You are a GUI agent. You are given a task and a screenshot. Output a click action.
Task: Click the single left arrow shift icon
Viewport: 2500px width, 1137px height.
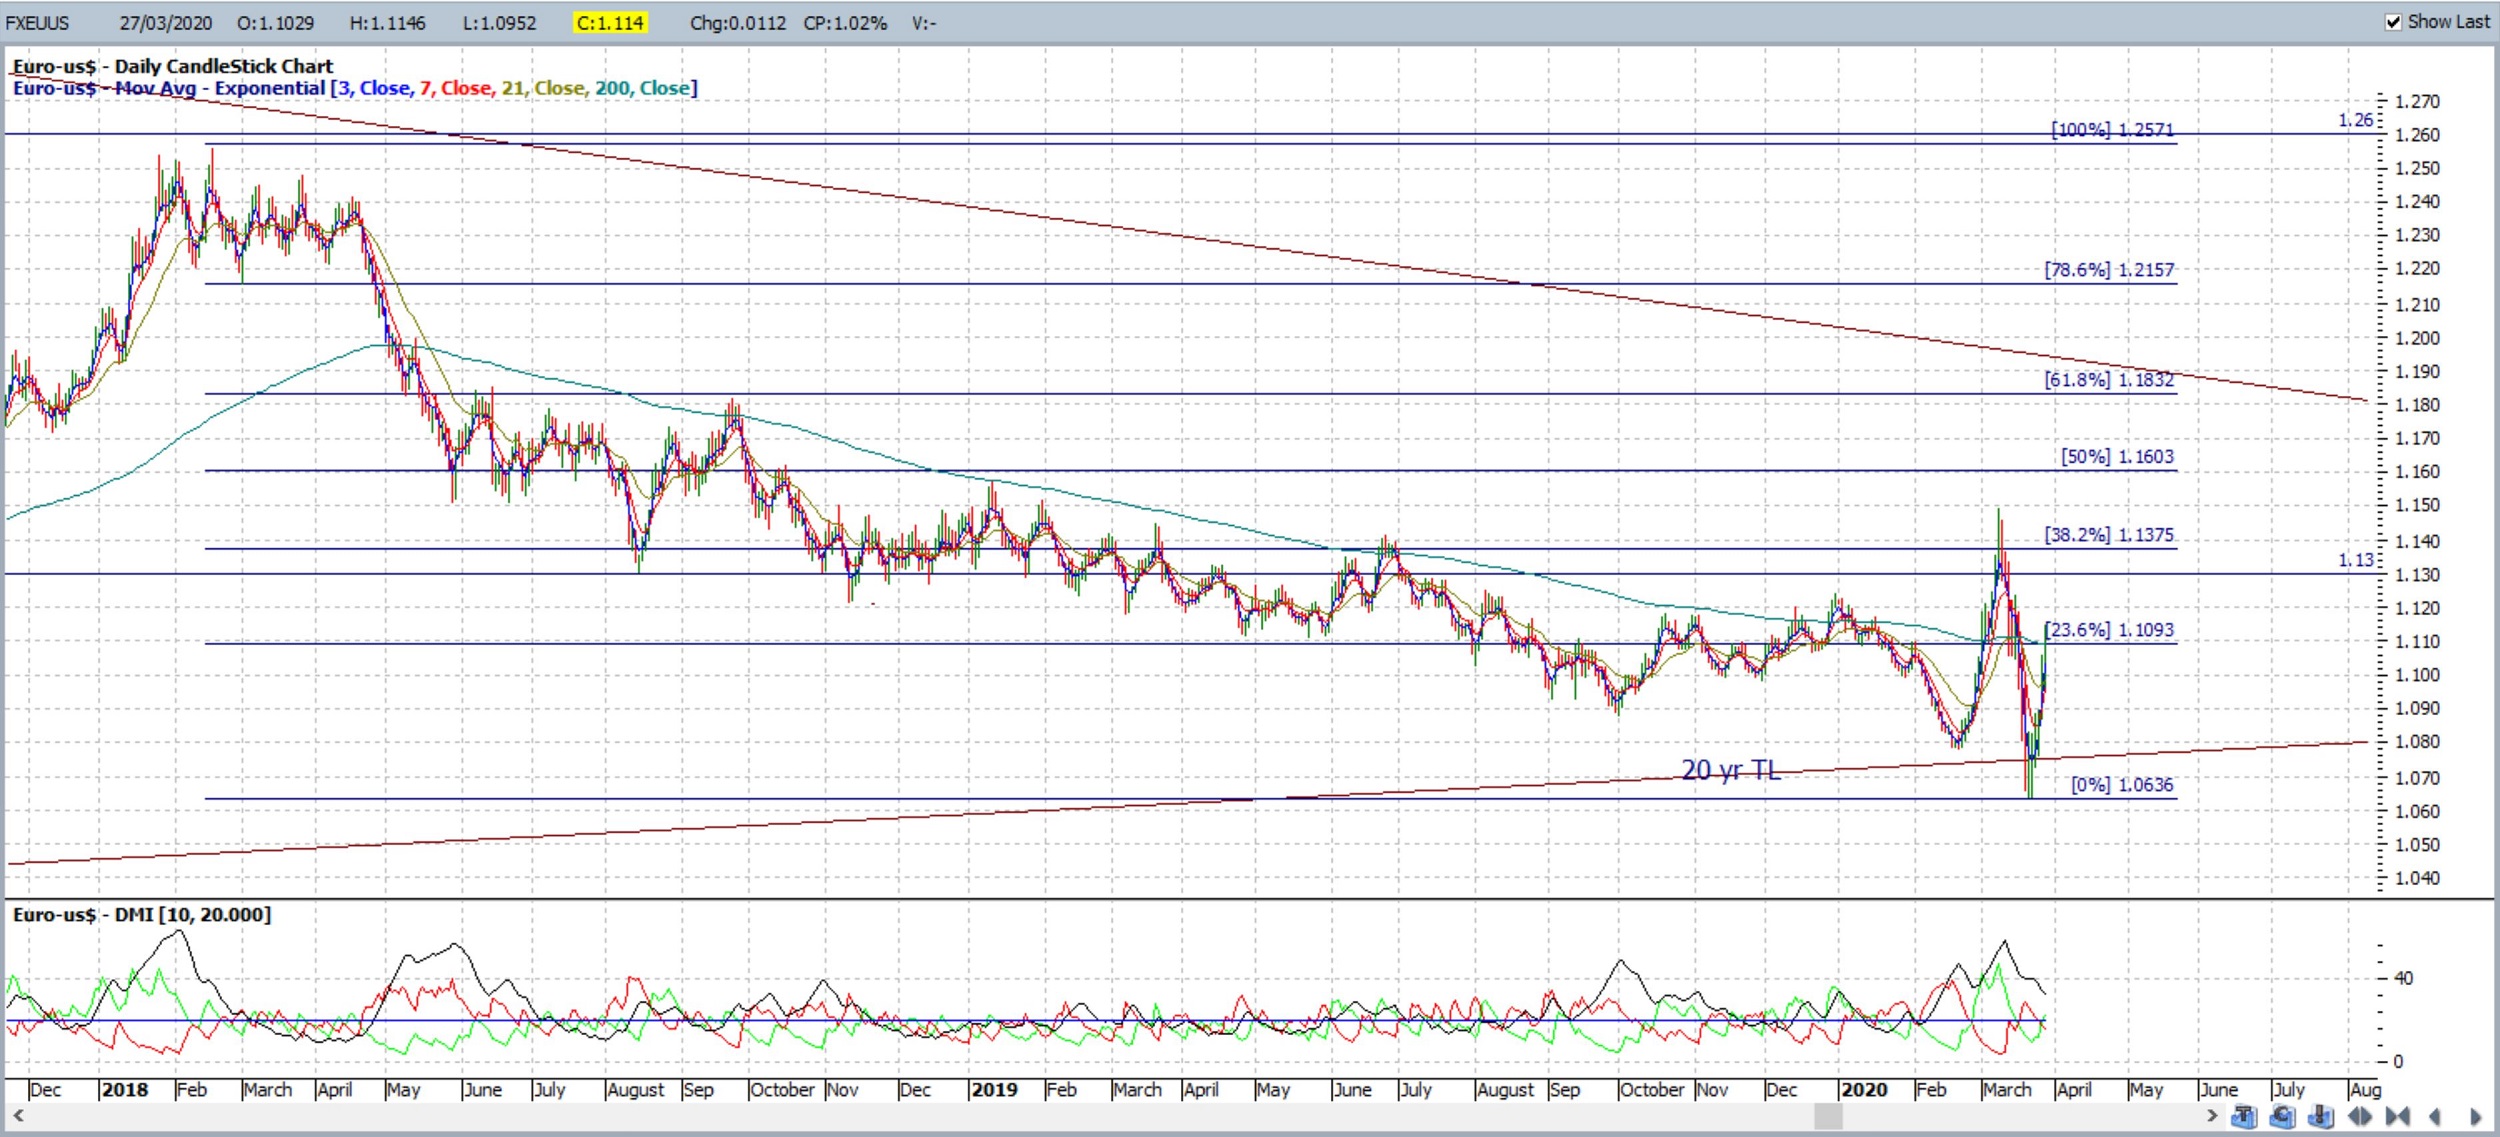pos(2435,1116)
